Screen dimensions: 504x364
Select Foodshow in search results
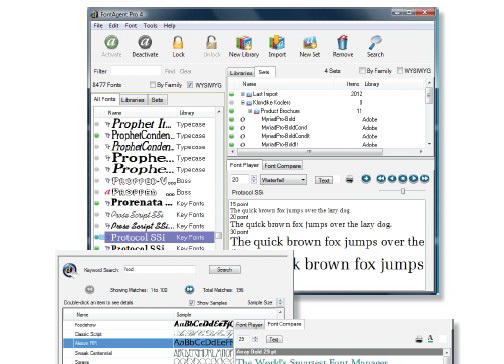coord(148,324)
